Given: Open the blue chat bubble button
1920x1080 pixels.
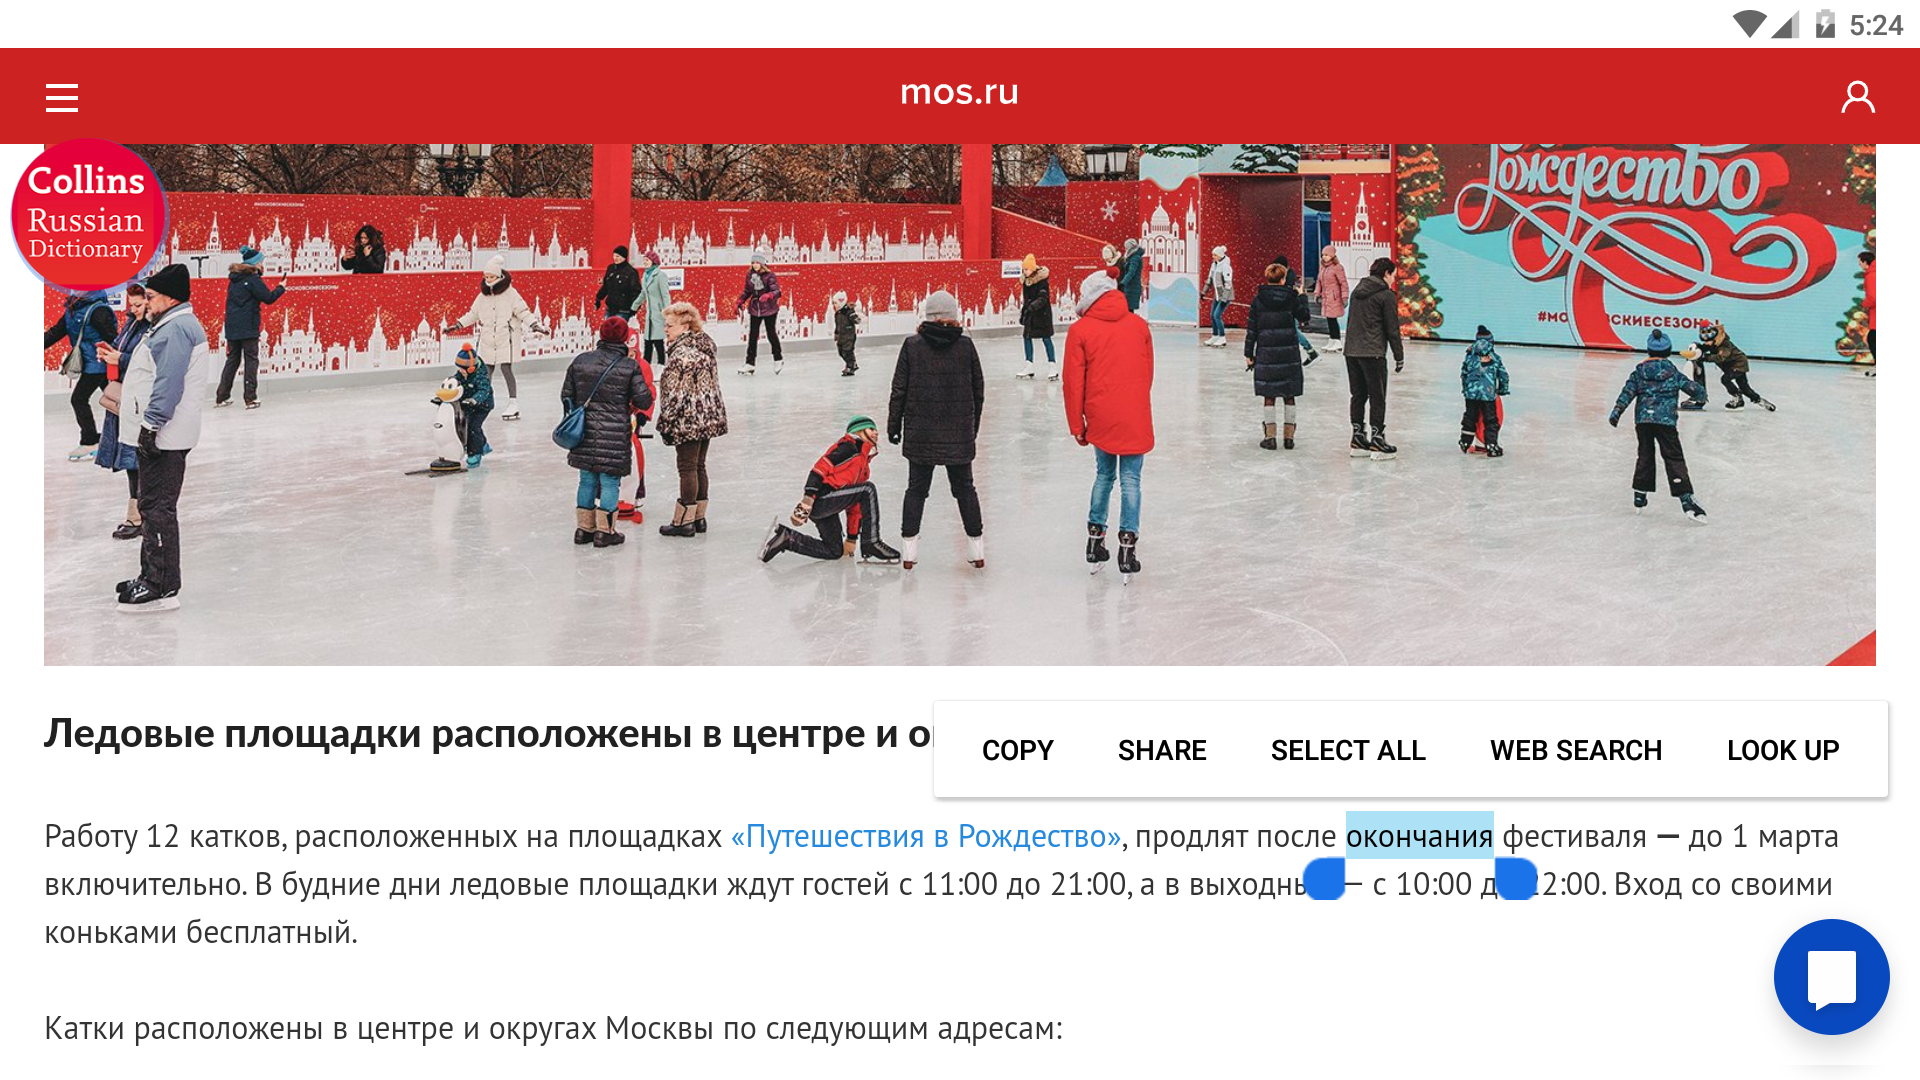Looking at the screenshot, I should 1831,977.
